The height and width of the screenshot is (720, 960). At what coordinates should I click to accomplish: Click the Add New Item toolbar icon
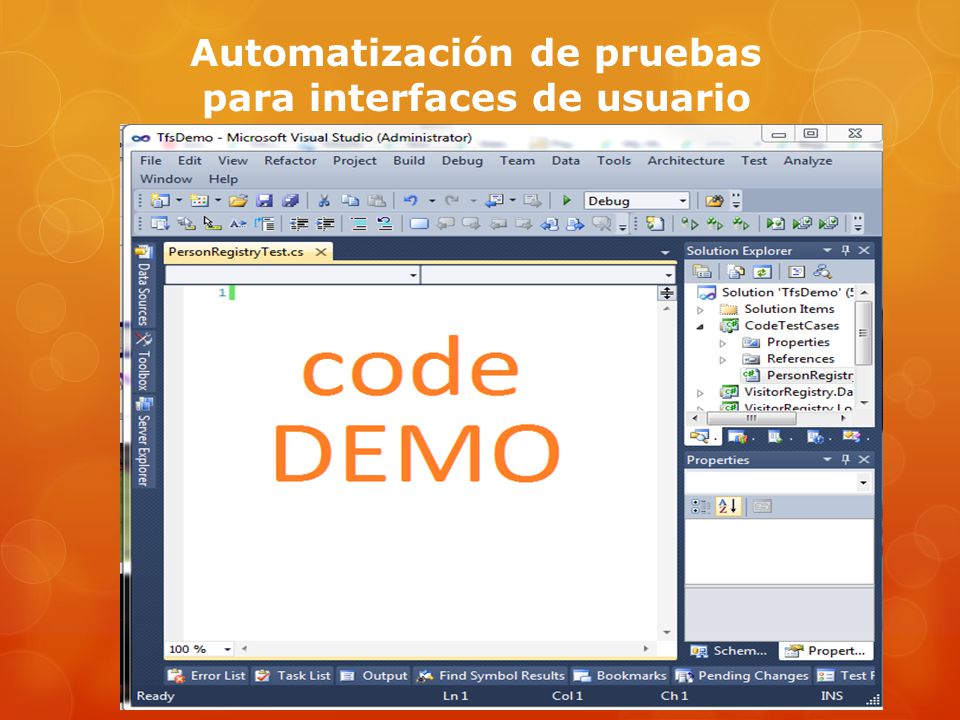pos(199,201)
